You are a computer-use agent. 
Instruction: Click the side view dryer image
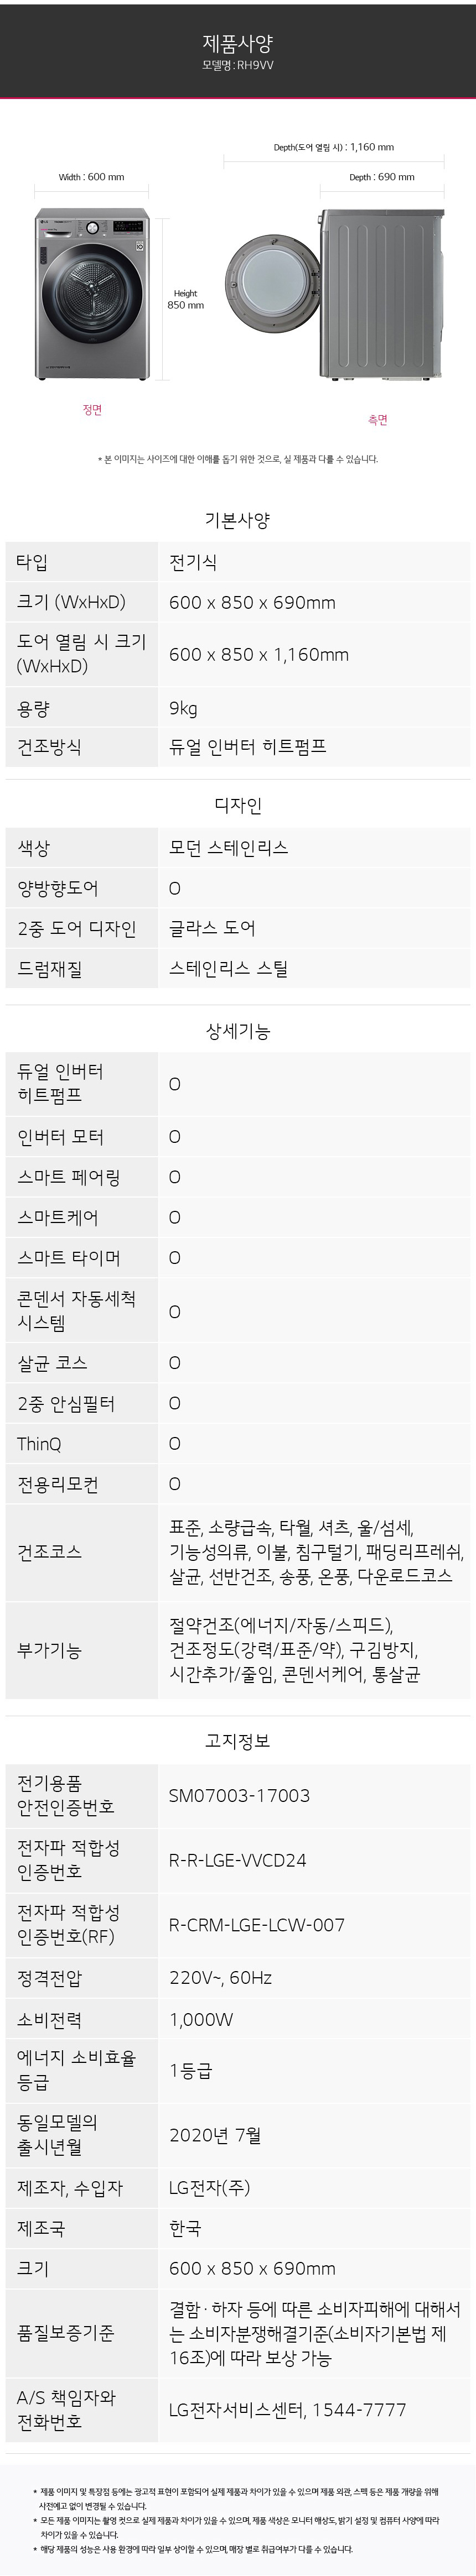334,294
